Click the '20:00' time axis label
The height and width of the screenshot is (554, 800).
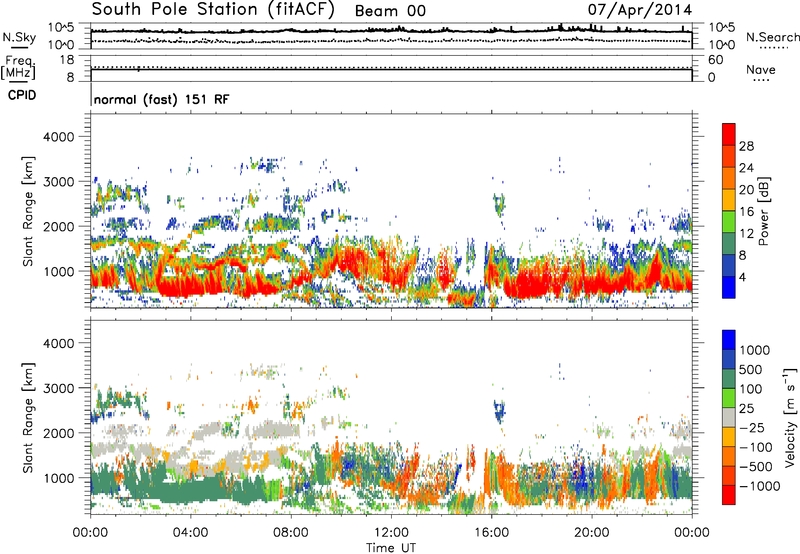tap(592, 533)
